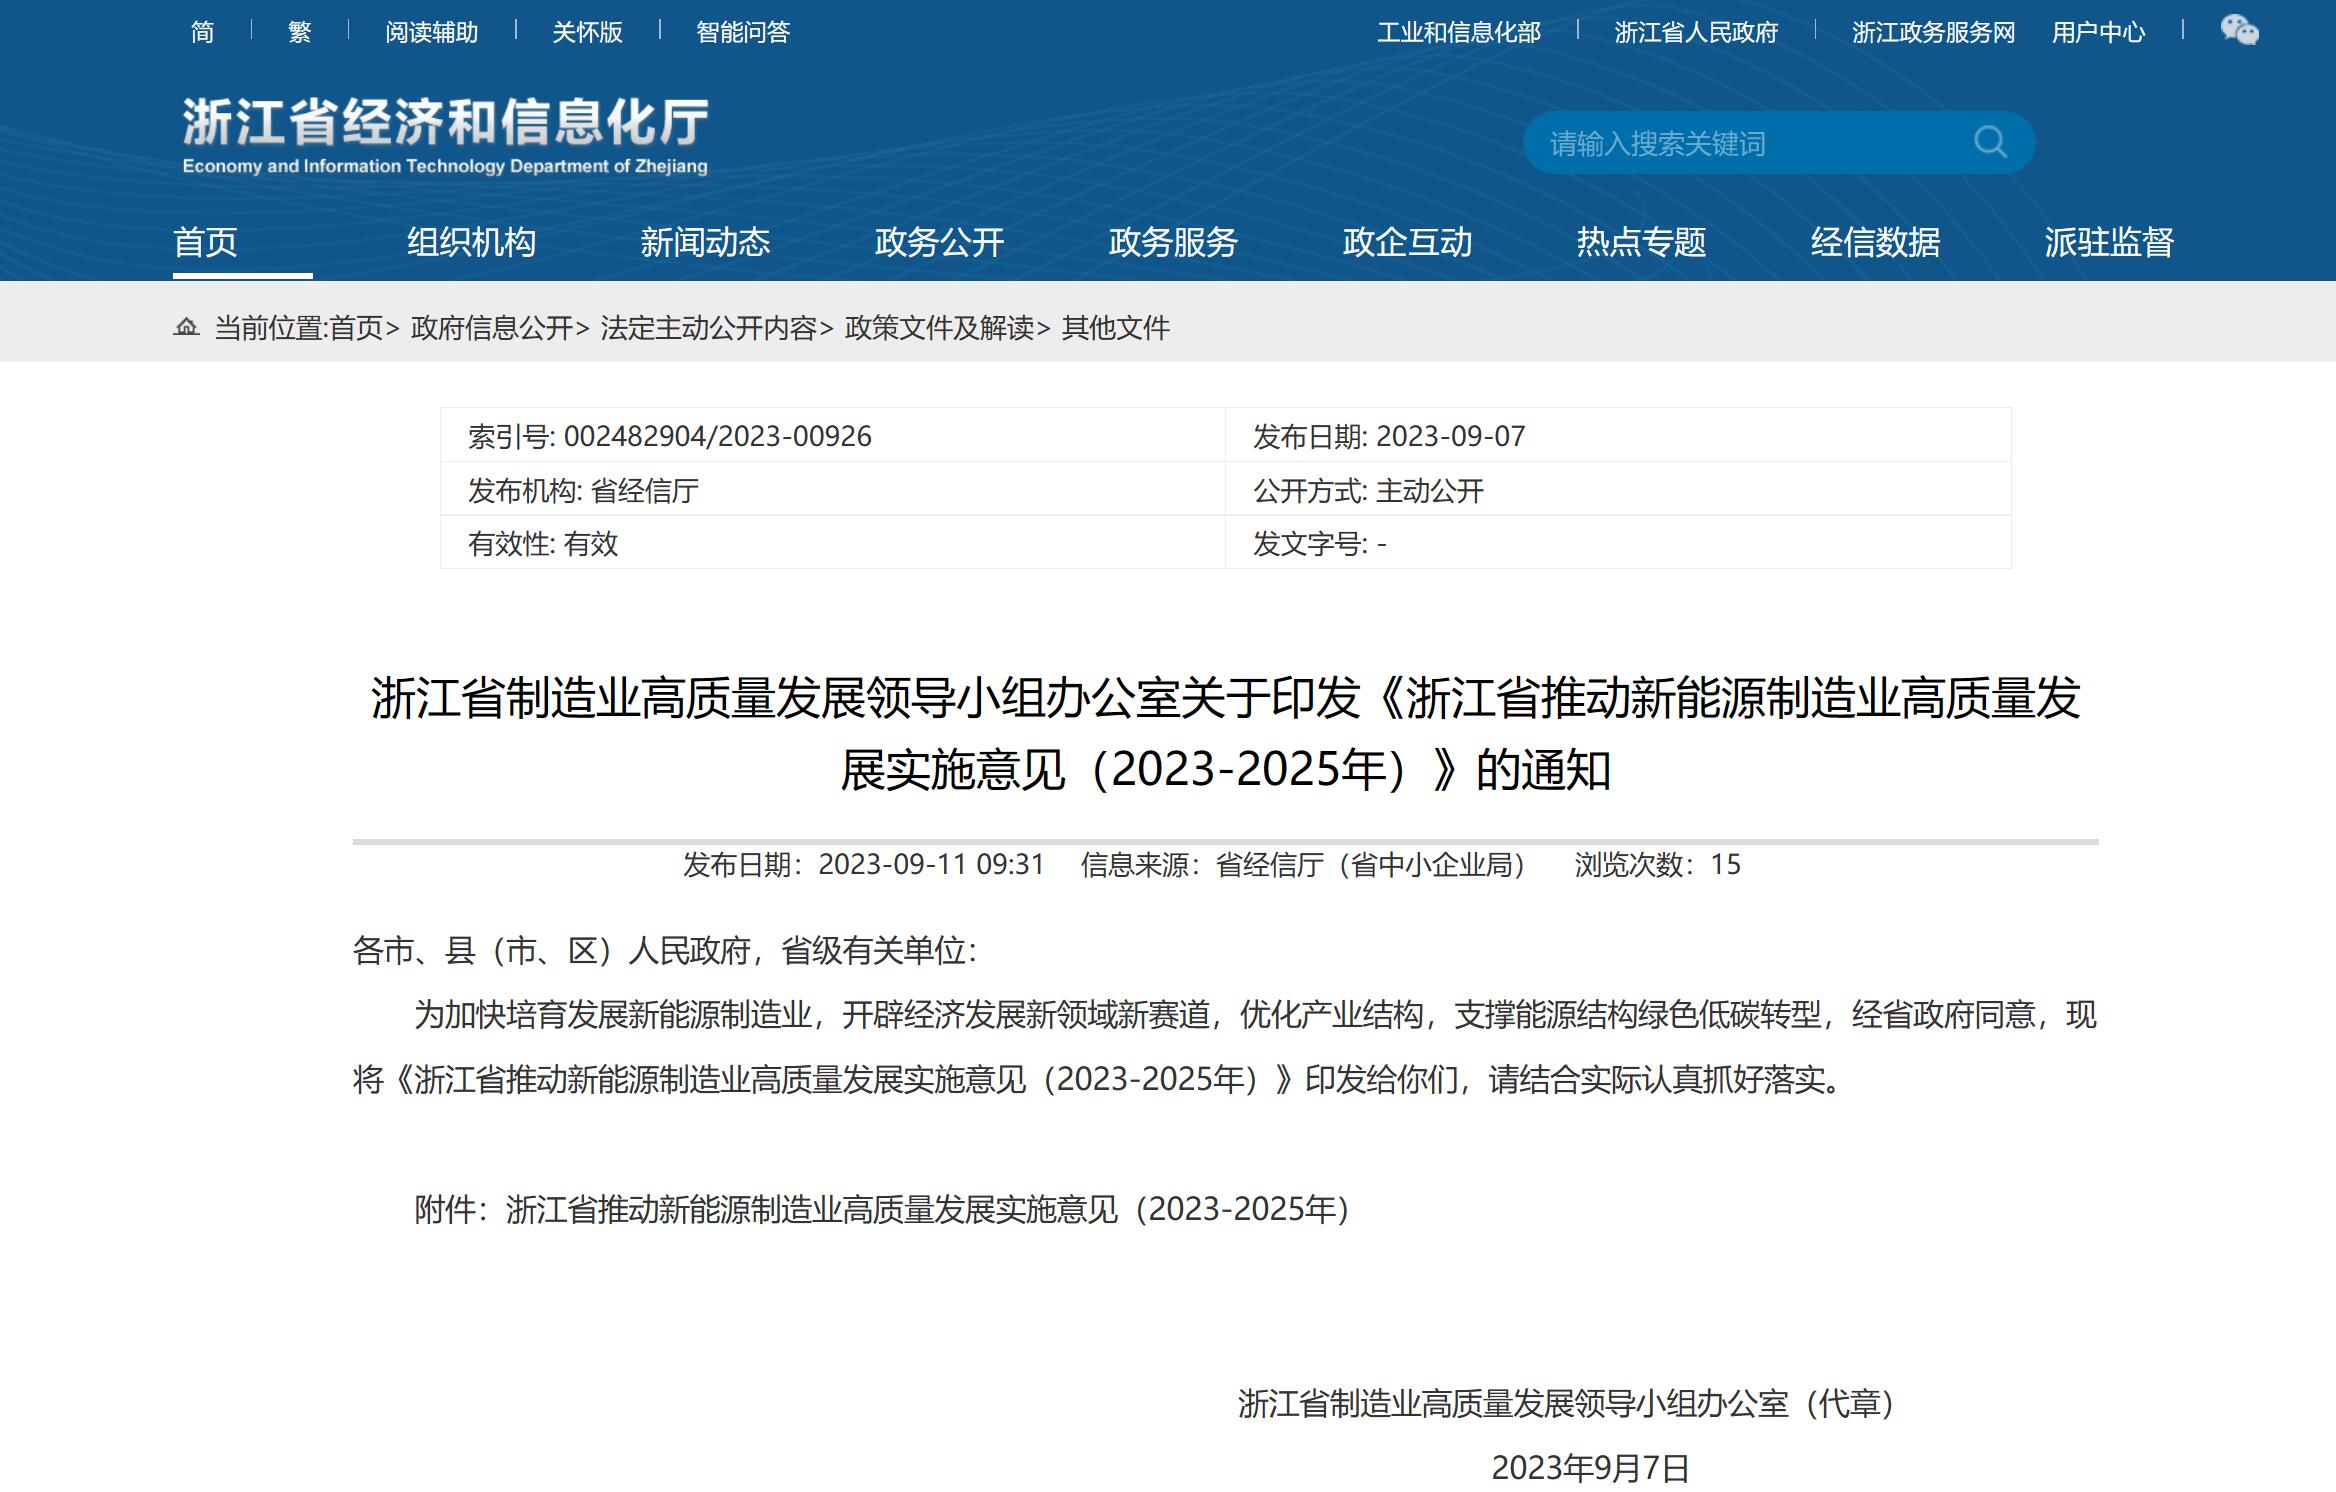The width and height of the screenshot is (2336, 1492).
Task: Click breadcrumb 首页 link
Action: pos(356,328)
